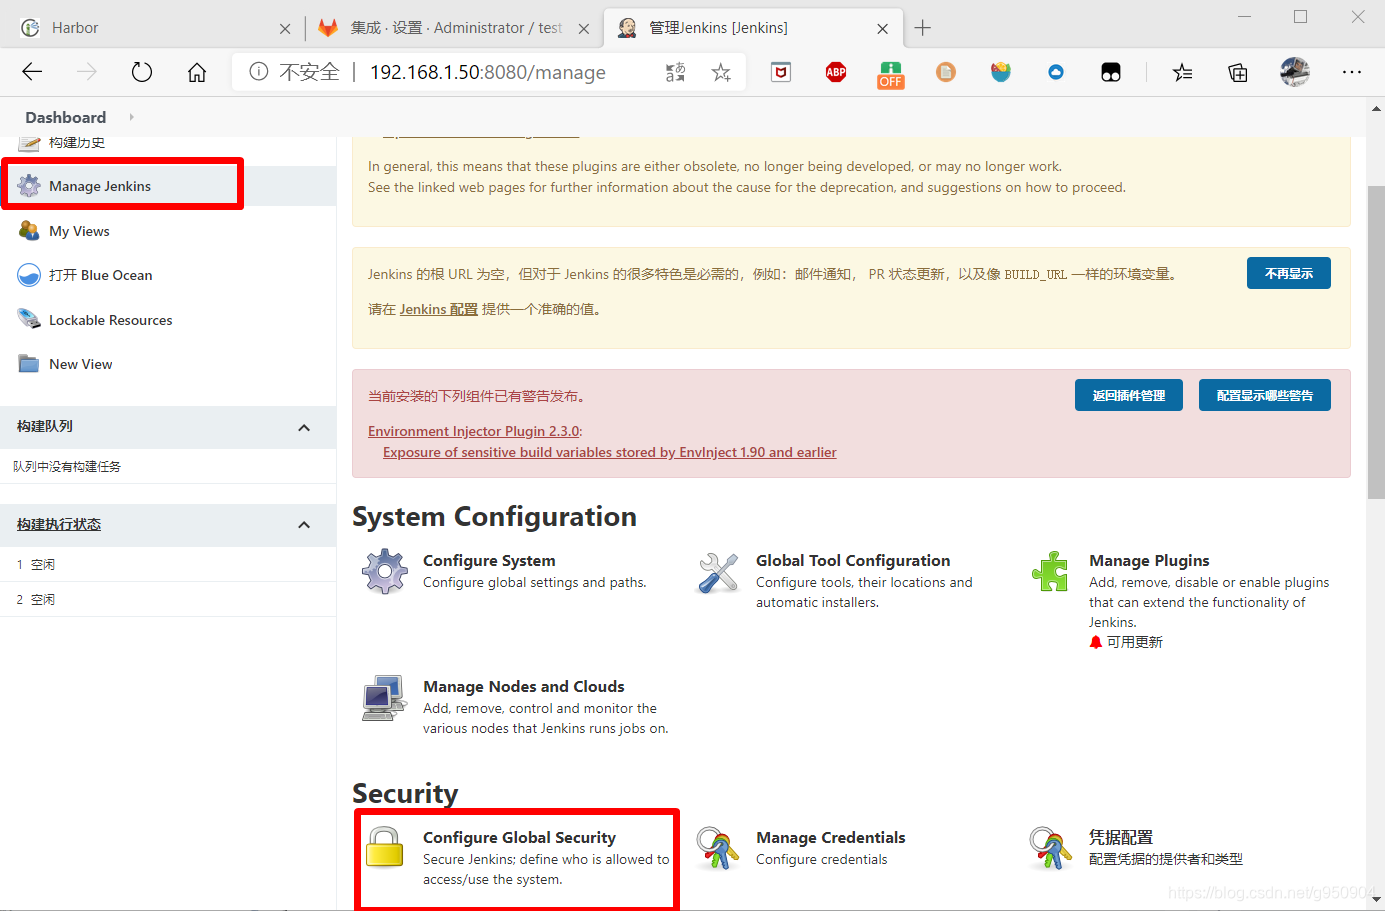Open the Pocket-style red extension icon
The width and height of the screenshot is (1385, 911).
(x=781, y=72)
